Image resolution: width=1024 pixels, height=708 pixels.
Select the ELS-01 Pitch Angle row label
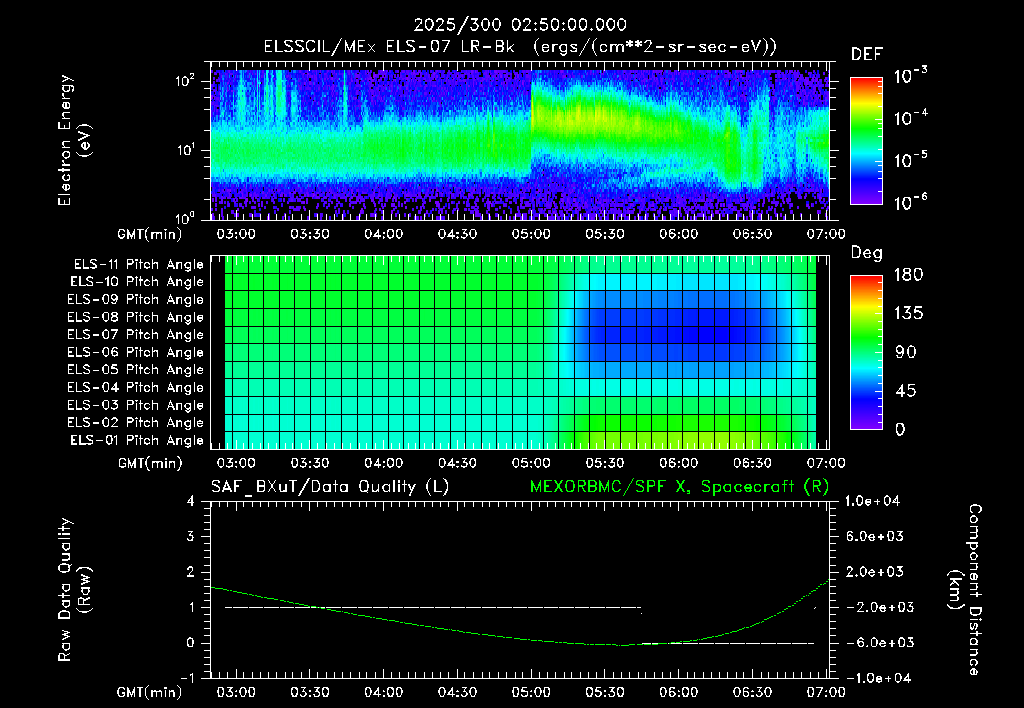137,440
